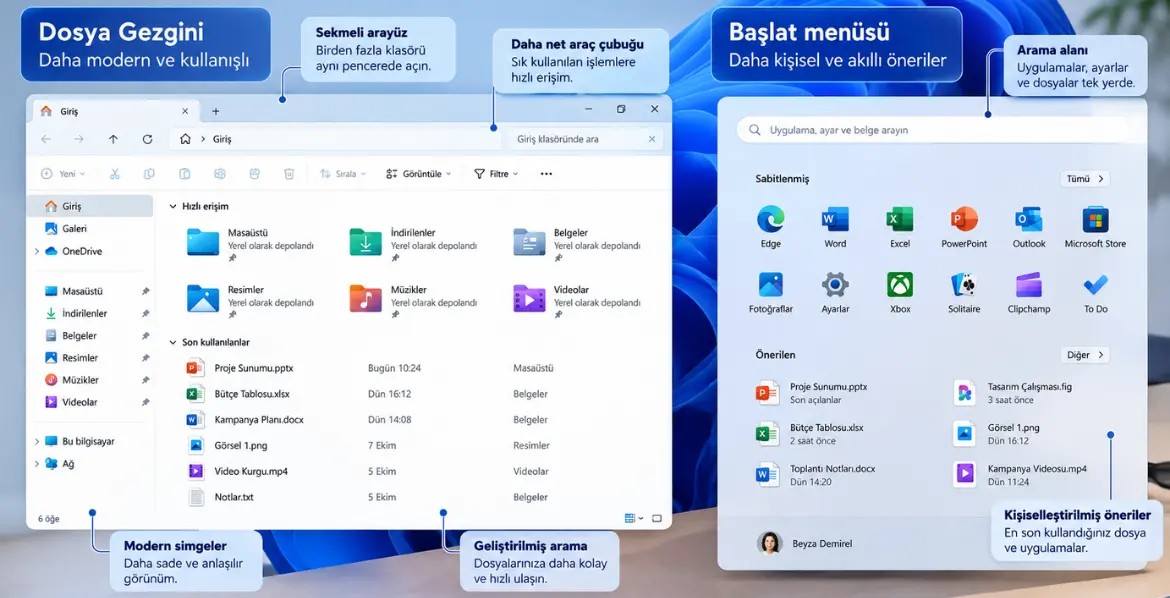Screen dimensions: 1170x598
Task: Open the Masaüstü folder in Hızlı erişim
Action: (250, 242)
